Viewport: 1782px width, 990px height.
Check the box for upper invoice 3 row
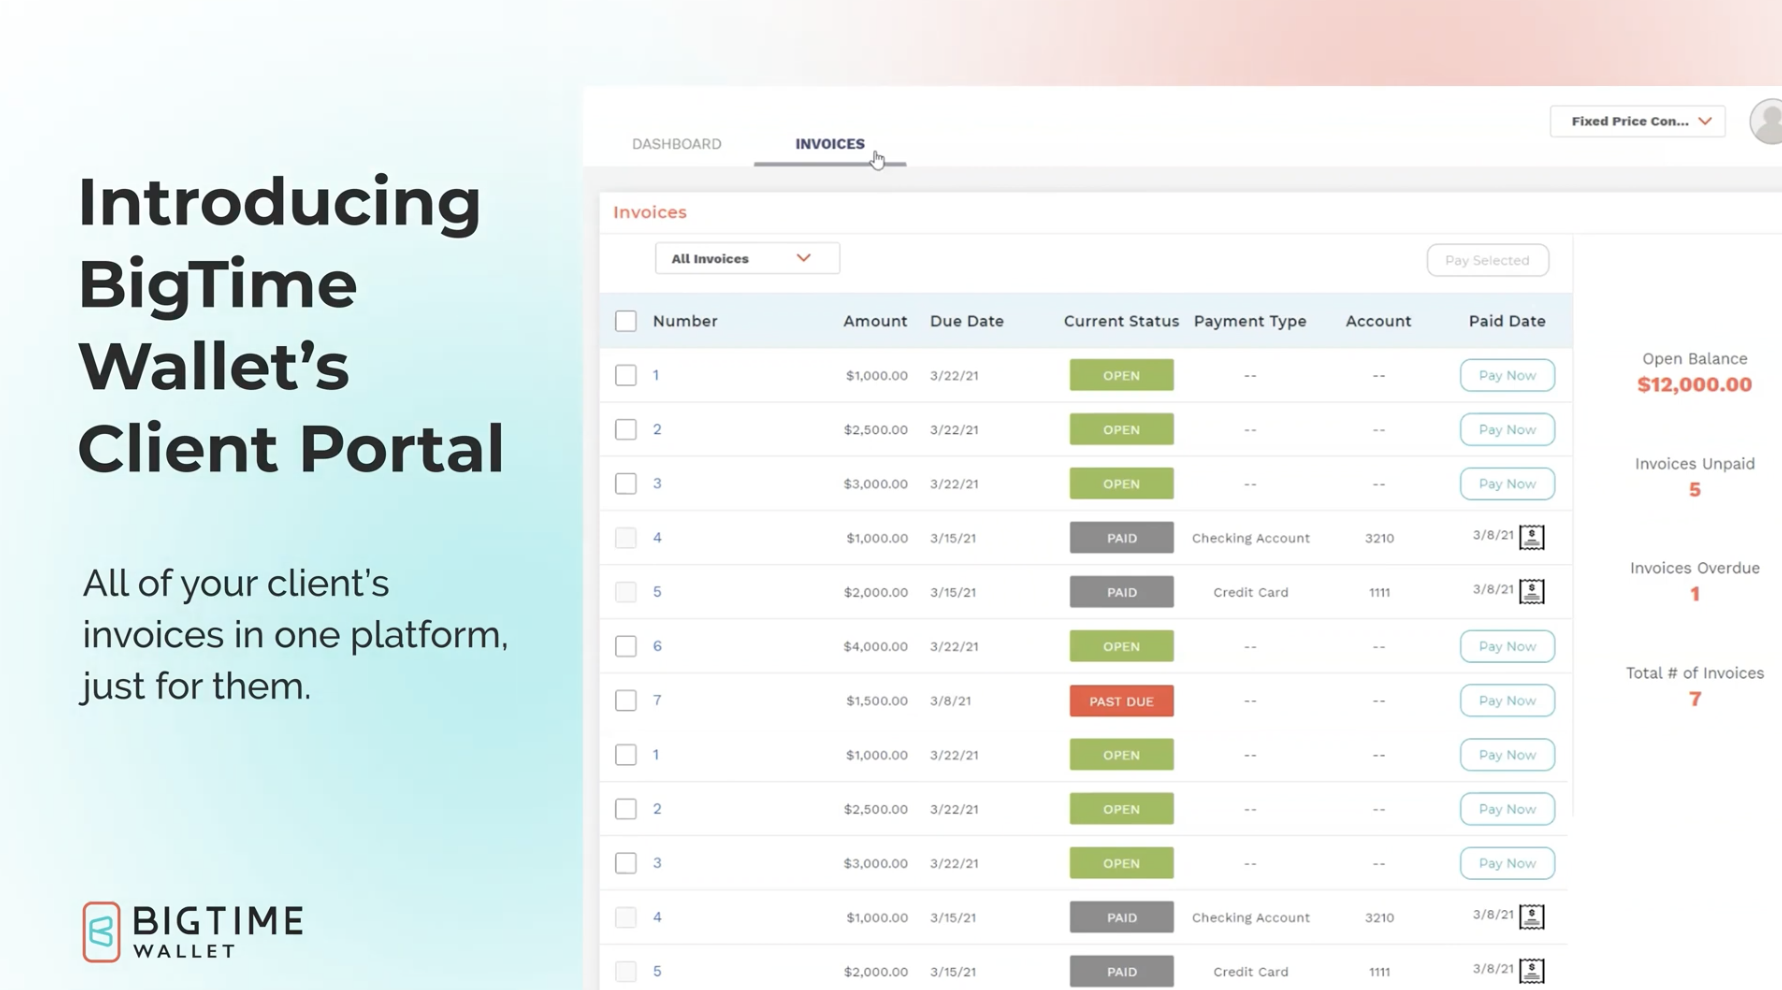625,483
